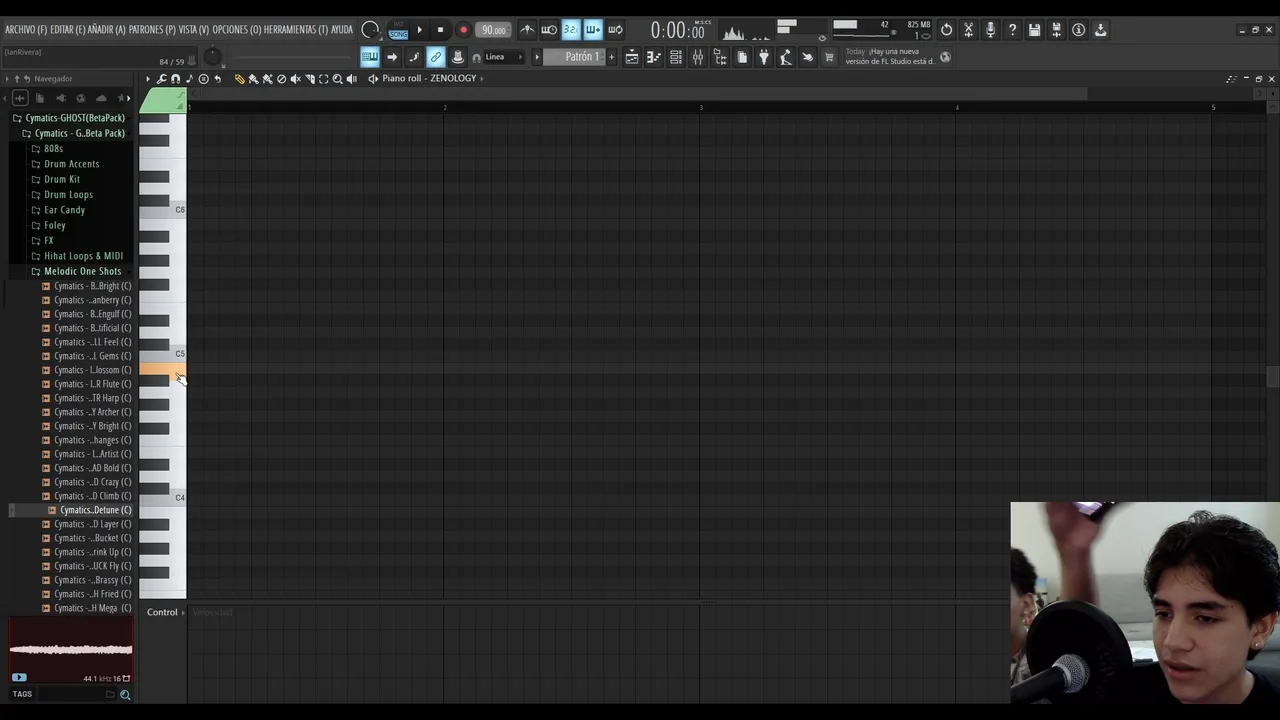This screenshot has width=1280, height=720.
Task: Choose the Select tool in piano roll
Action: 323,78
